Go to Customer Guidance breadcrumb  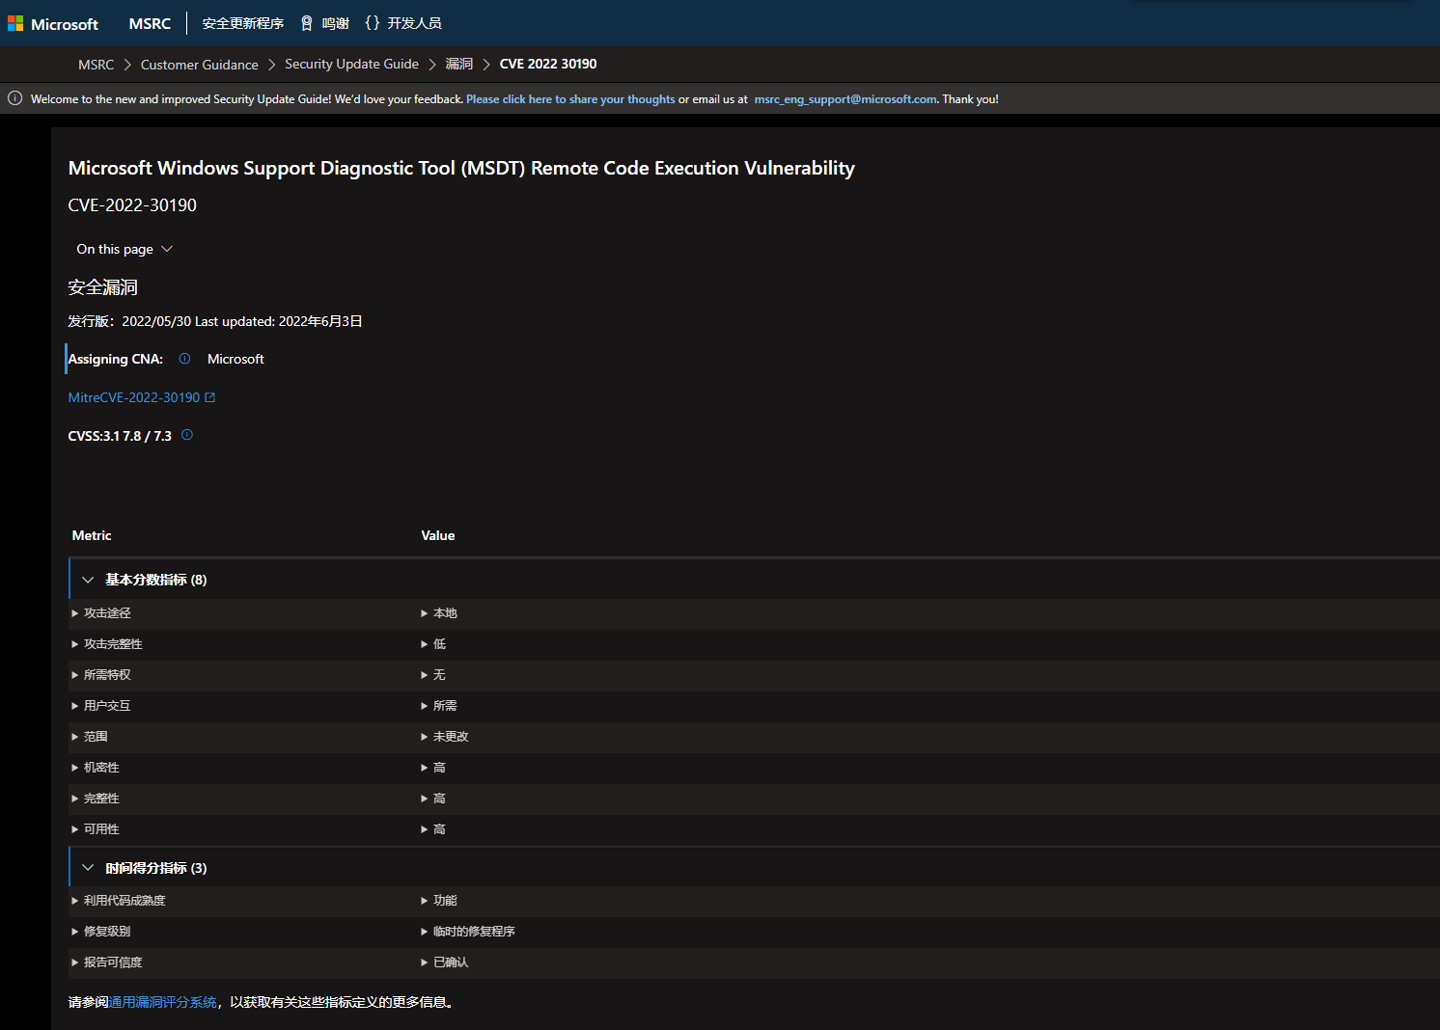199,64
